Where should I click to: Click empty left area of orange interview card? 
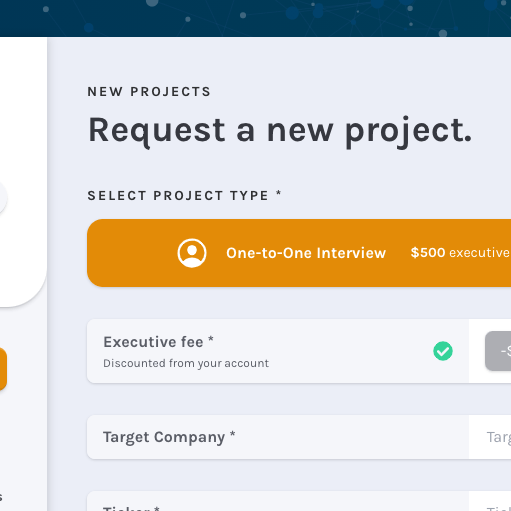point(132,253)
